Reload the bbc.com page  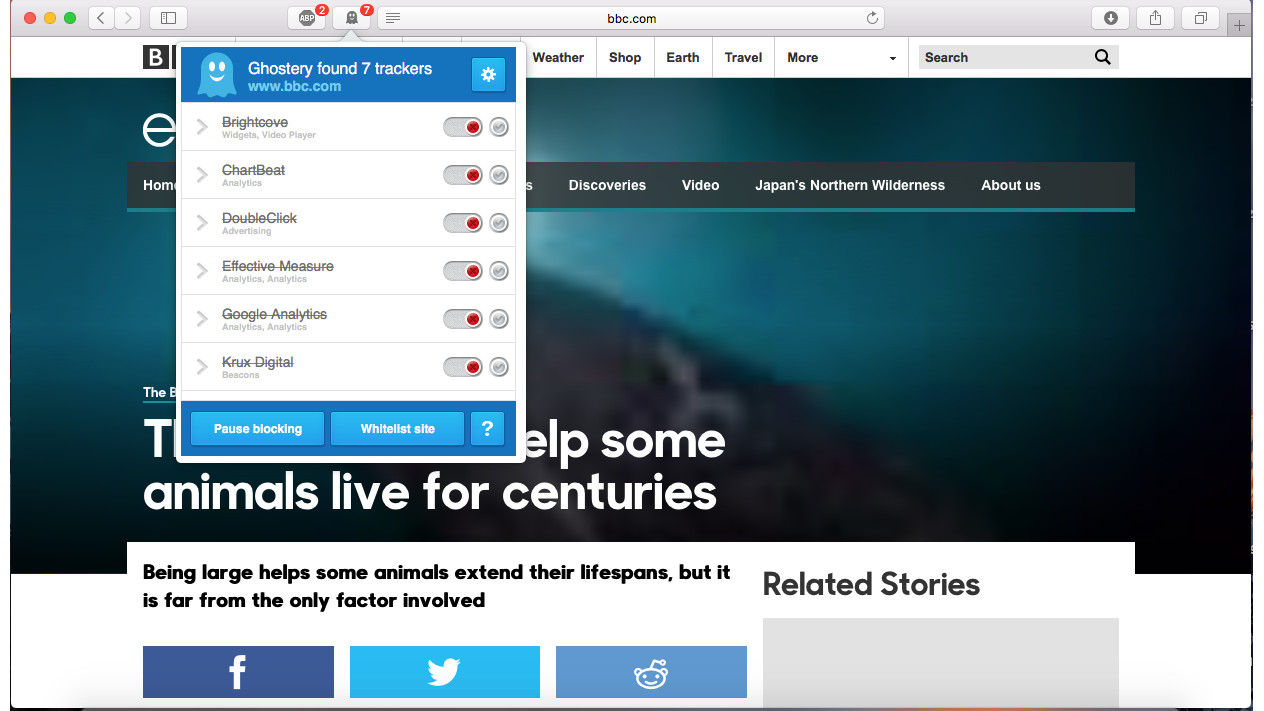(x=872, y=18)
